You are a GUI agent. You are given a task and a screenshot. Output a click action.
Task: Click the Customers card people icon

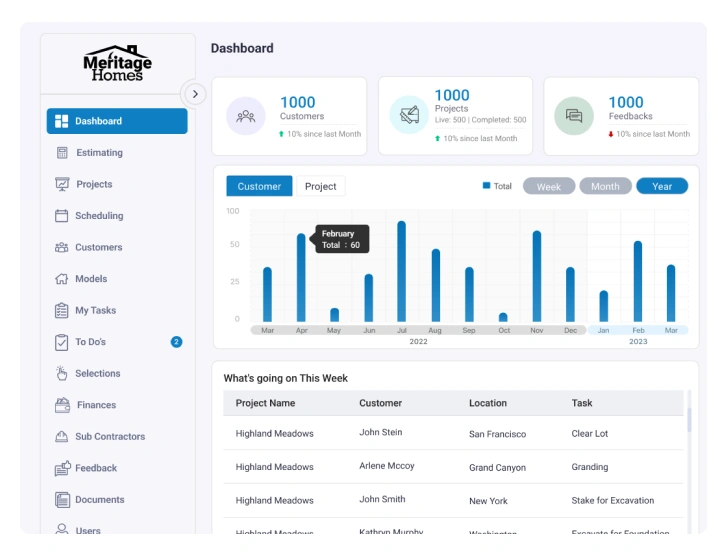tap(245, 116)
